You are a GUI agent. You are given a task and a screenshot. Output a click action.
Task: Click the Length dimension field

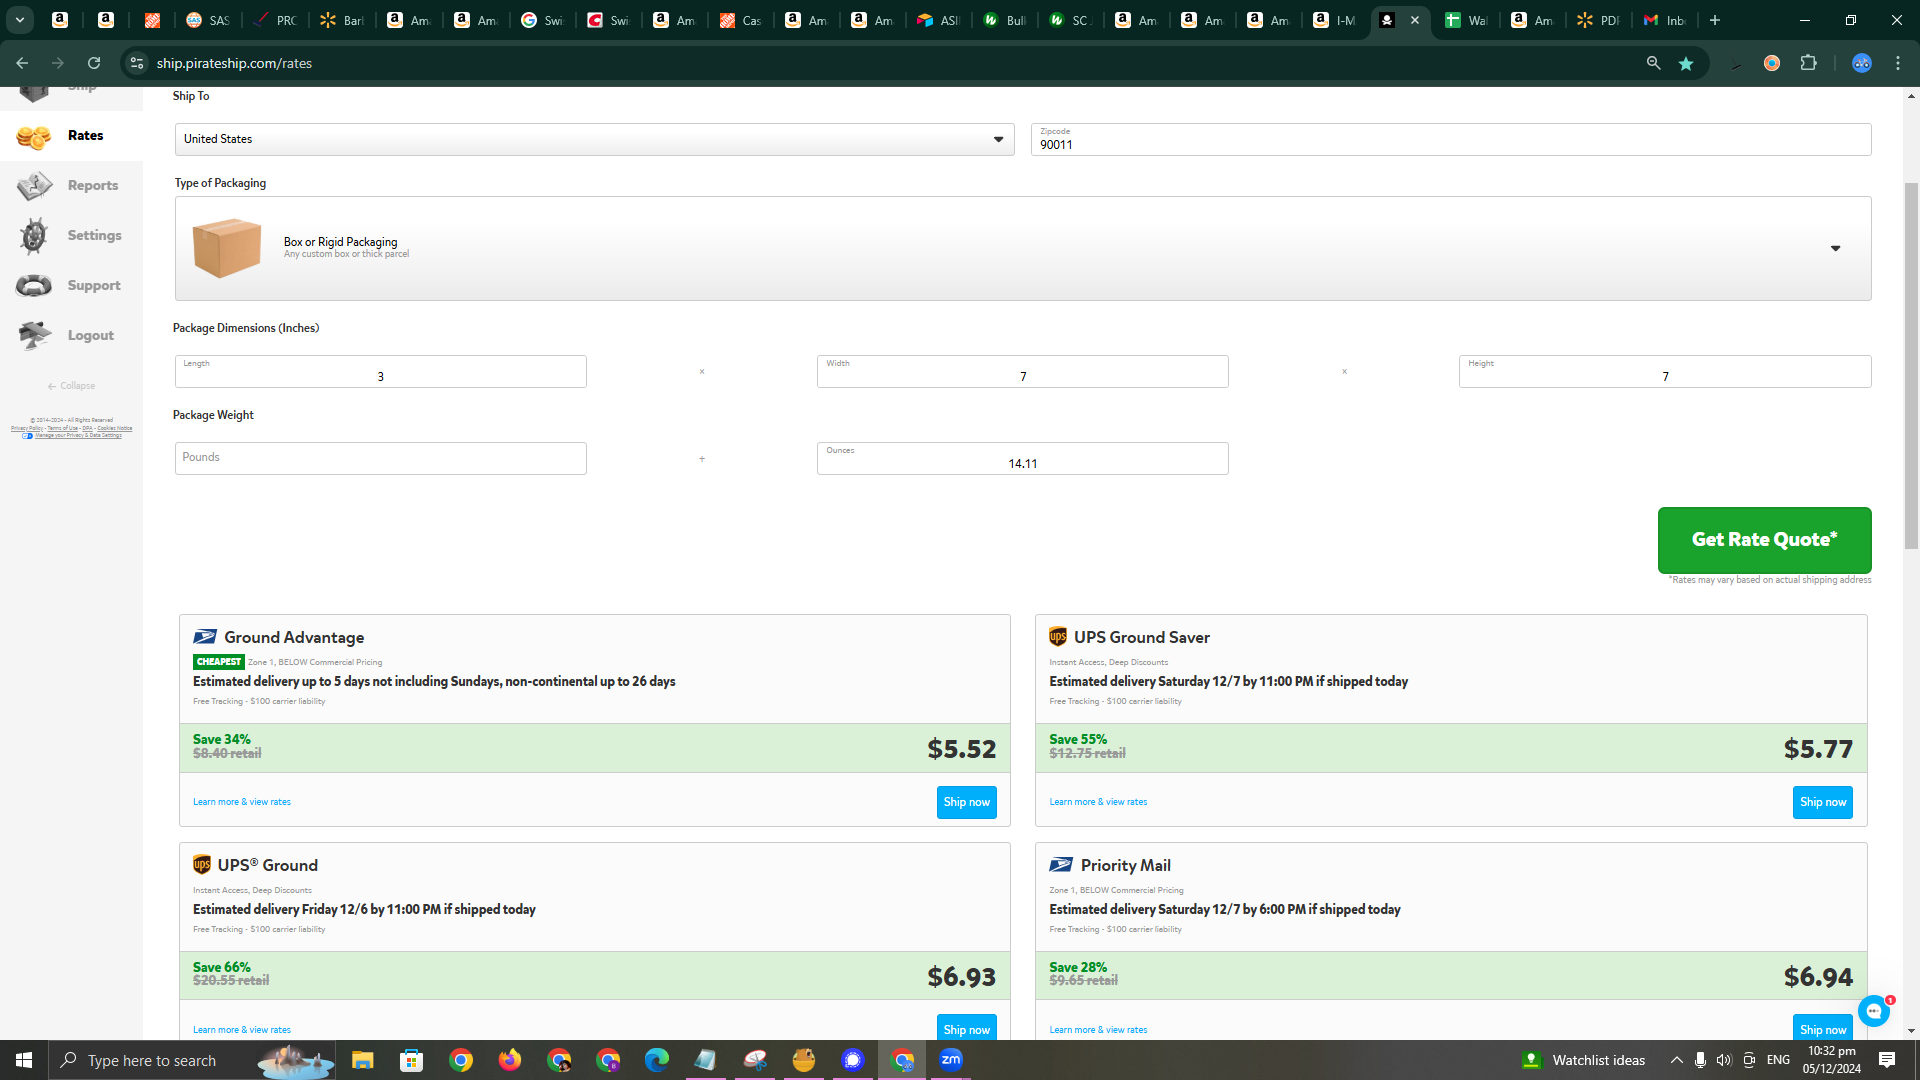(x=380, y=371)
